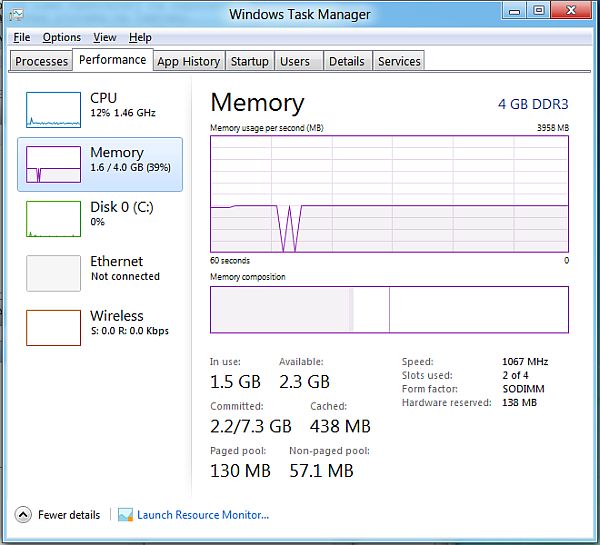
Task: Click the Memory composition bar
Action: [389, 309]
